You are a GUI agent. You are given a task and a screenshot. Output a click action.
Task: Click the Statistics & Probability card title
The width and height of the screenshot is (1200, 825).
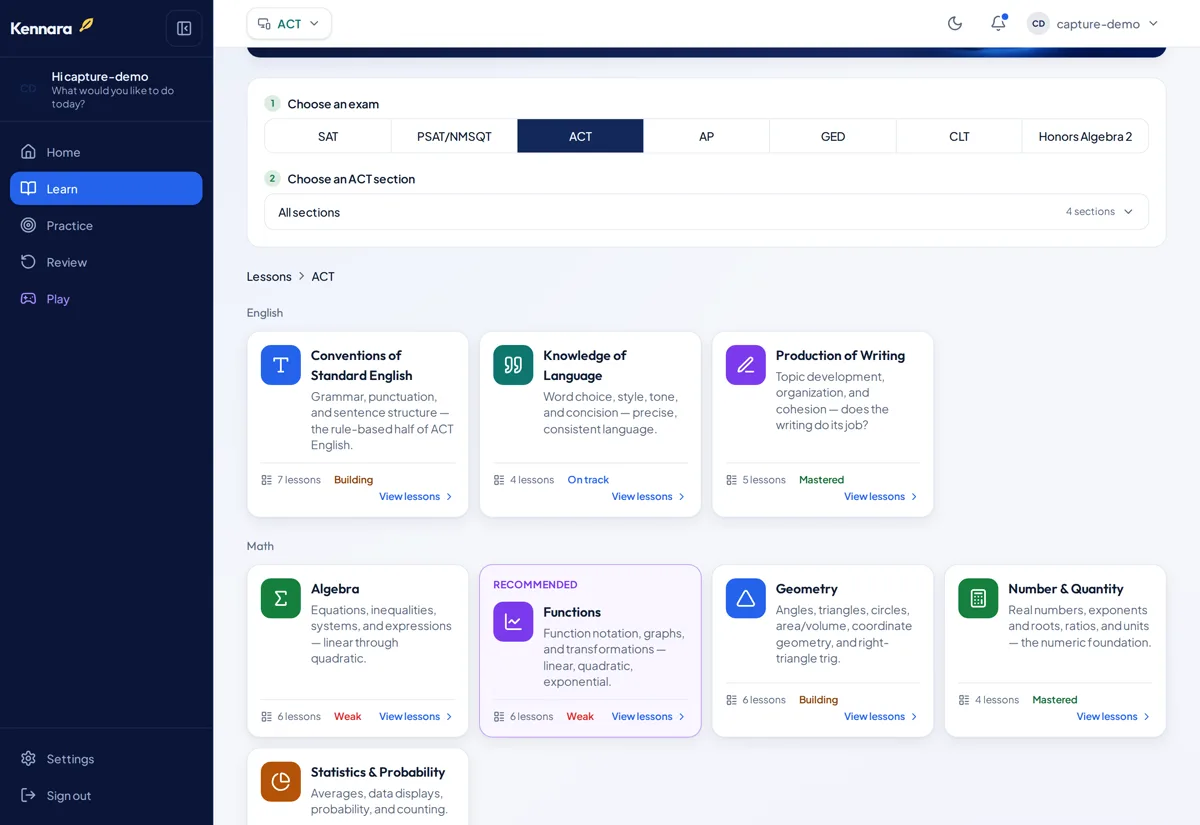coord(378,772)
